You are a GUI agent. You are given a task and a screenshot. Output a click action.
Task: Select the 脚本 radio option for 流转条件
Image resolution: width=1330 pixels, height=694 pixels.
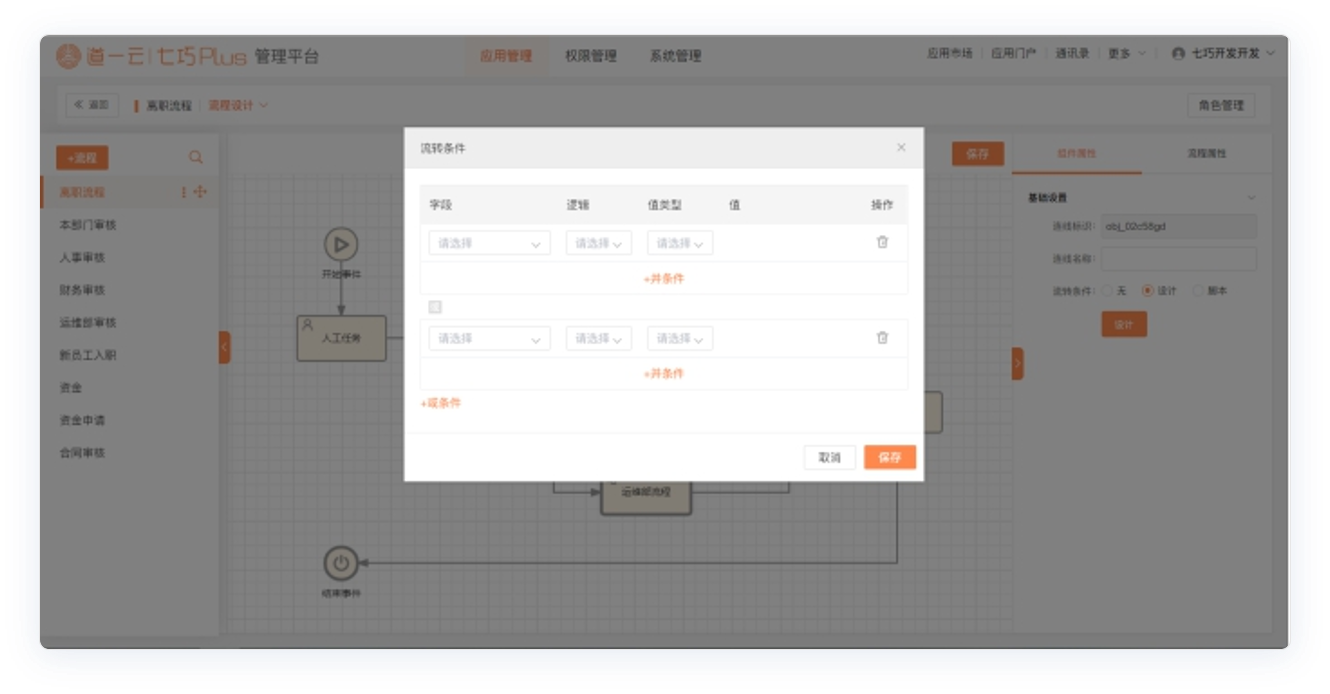coord(1198,291)
